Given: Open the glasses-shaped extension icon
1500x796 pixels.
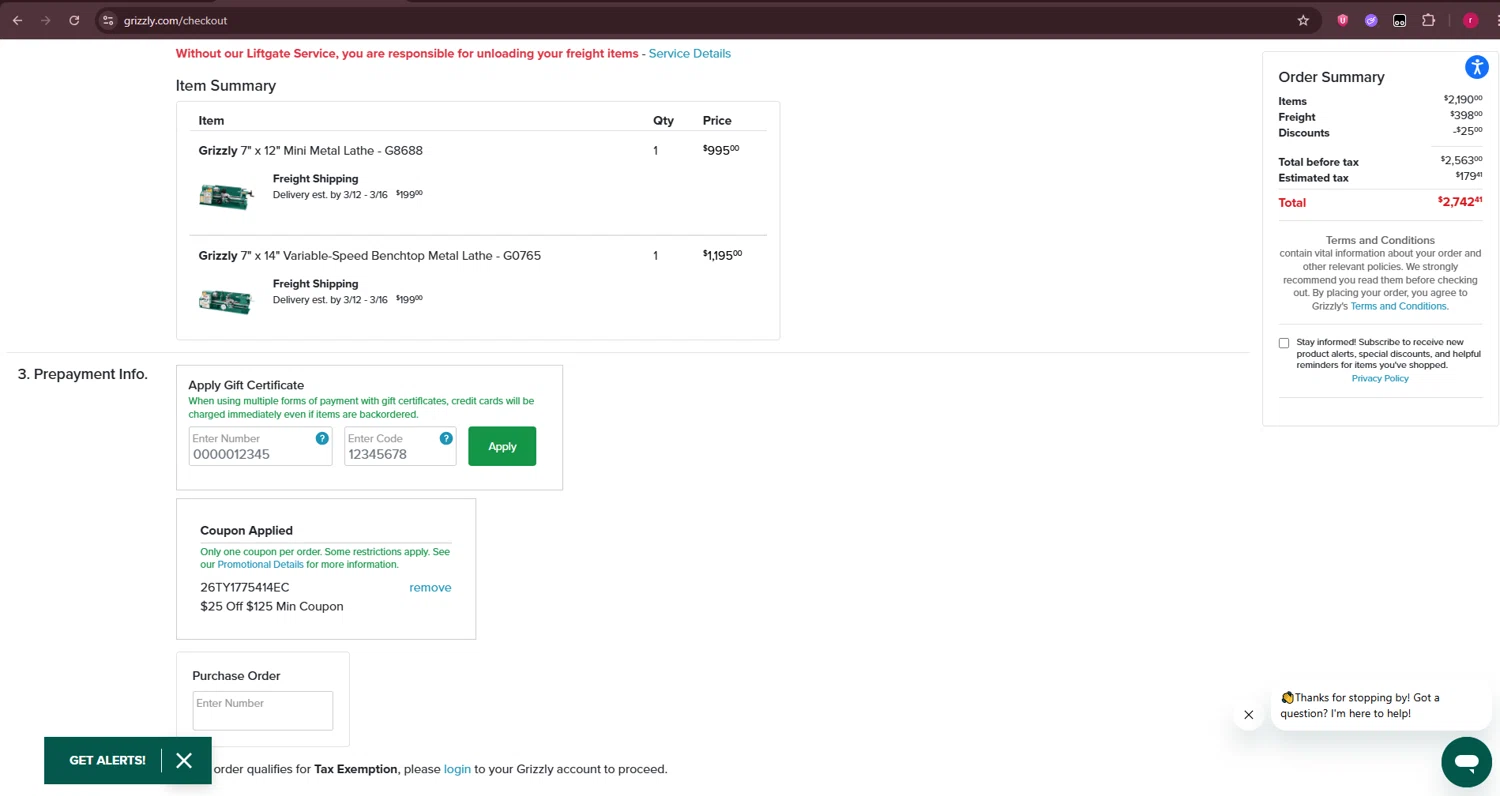Looking at the screenshot, I should click(1400, 20).
